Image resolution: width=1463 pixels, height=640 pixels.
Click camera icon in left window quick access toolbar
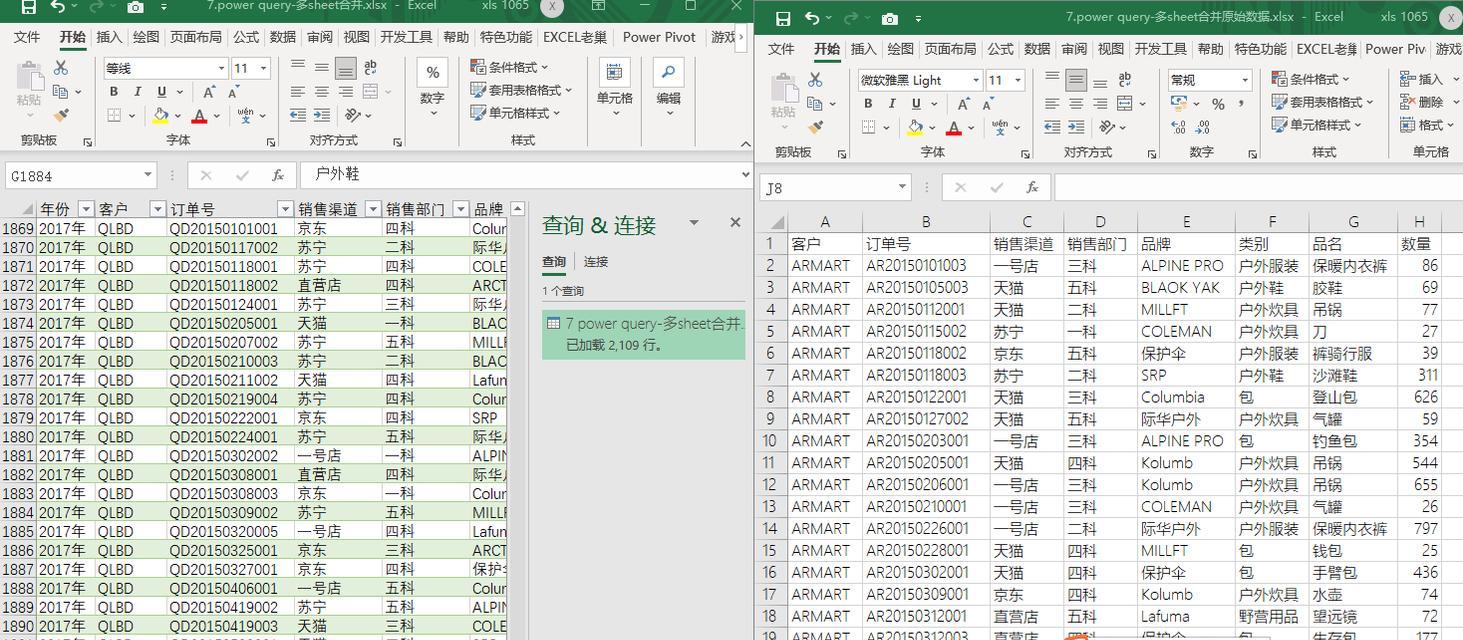point(135,7)
